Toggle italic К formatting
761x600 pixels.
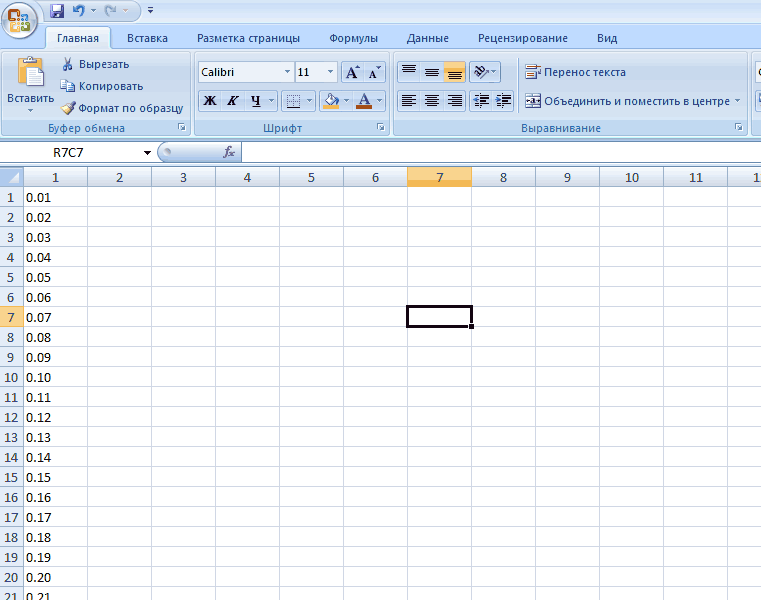point(232,100)
